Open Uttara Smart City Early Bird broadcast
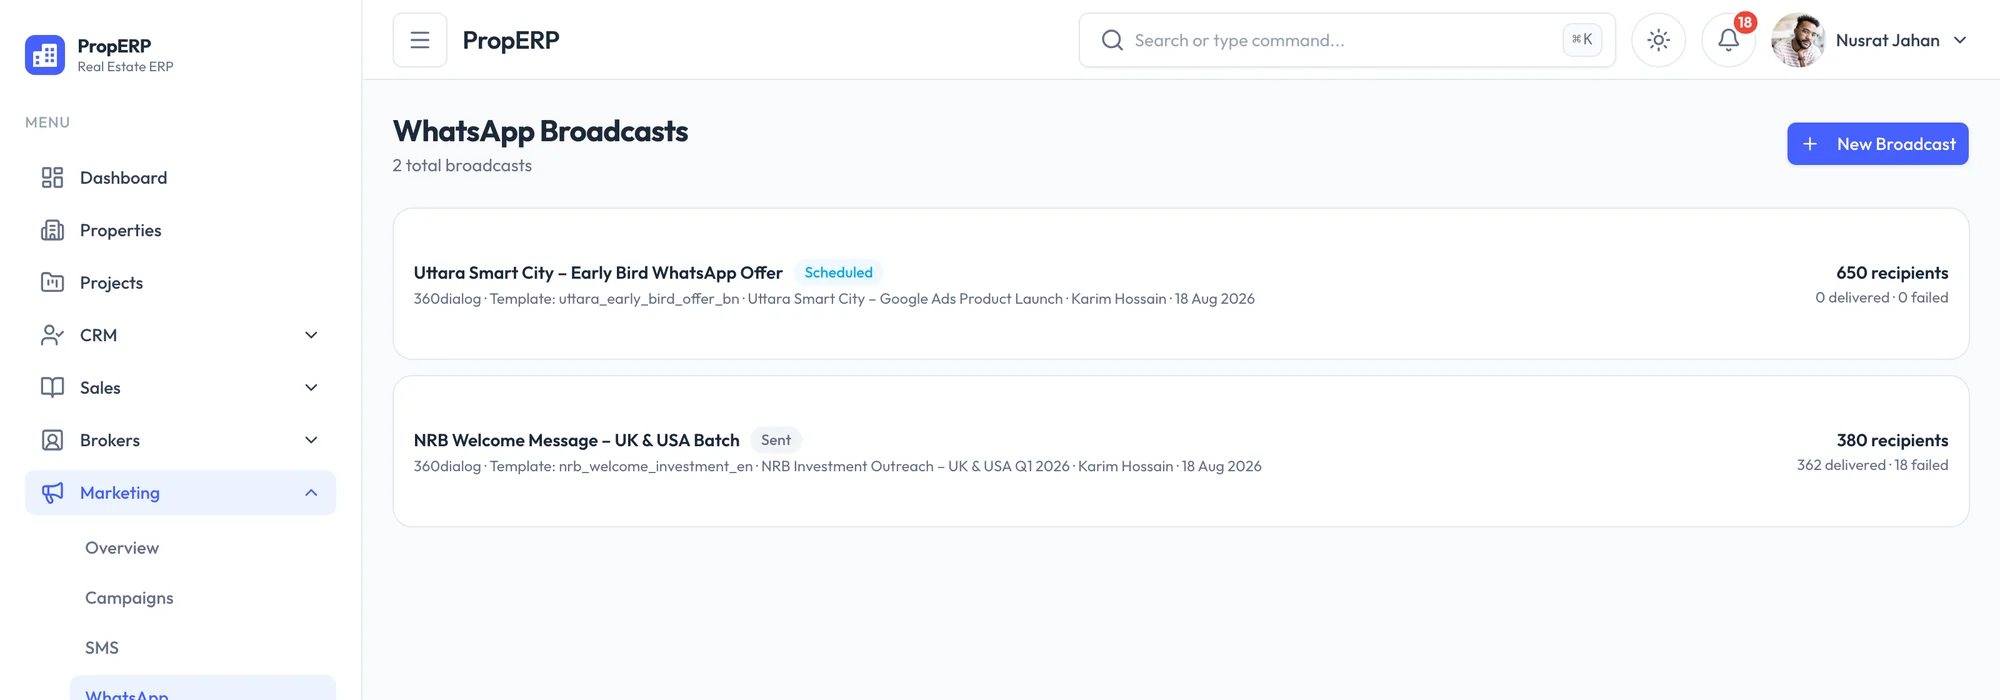This screenshot has height=700, width=2000. click(x=1181, y=284)
